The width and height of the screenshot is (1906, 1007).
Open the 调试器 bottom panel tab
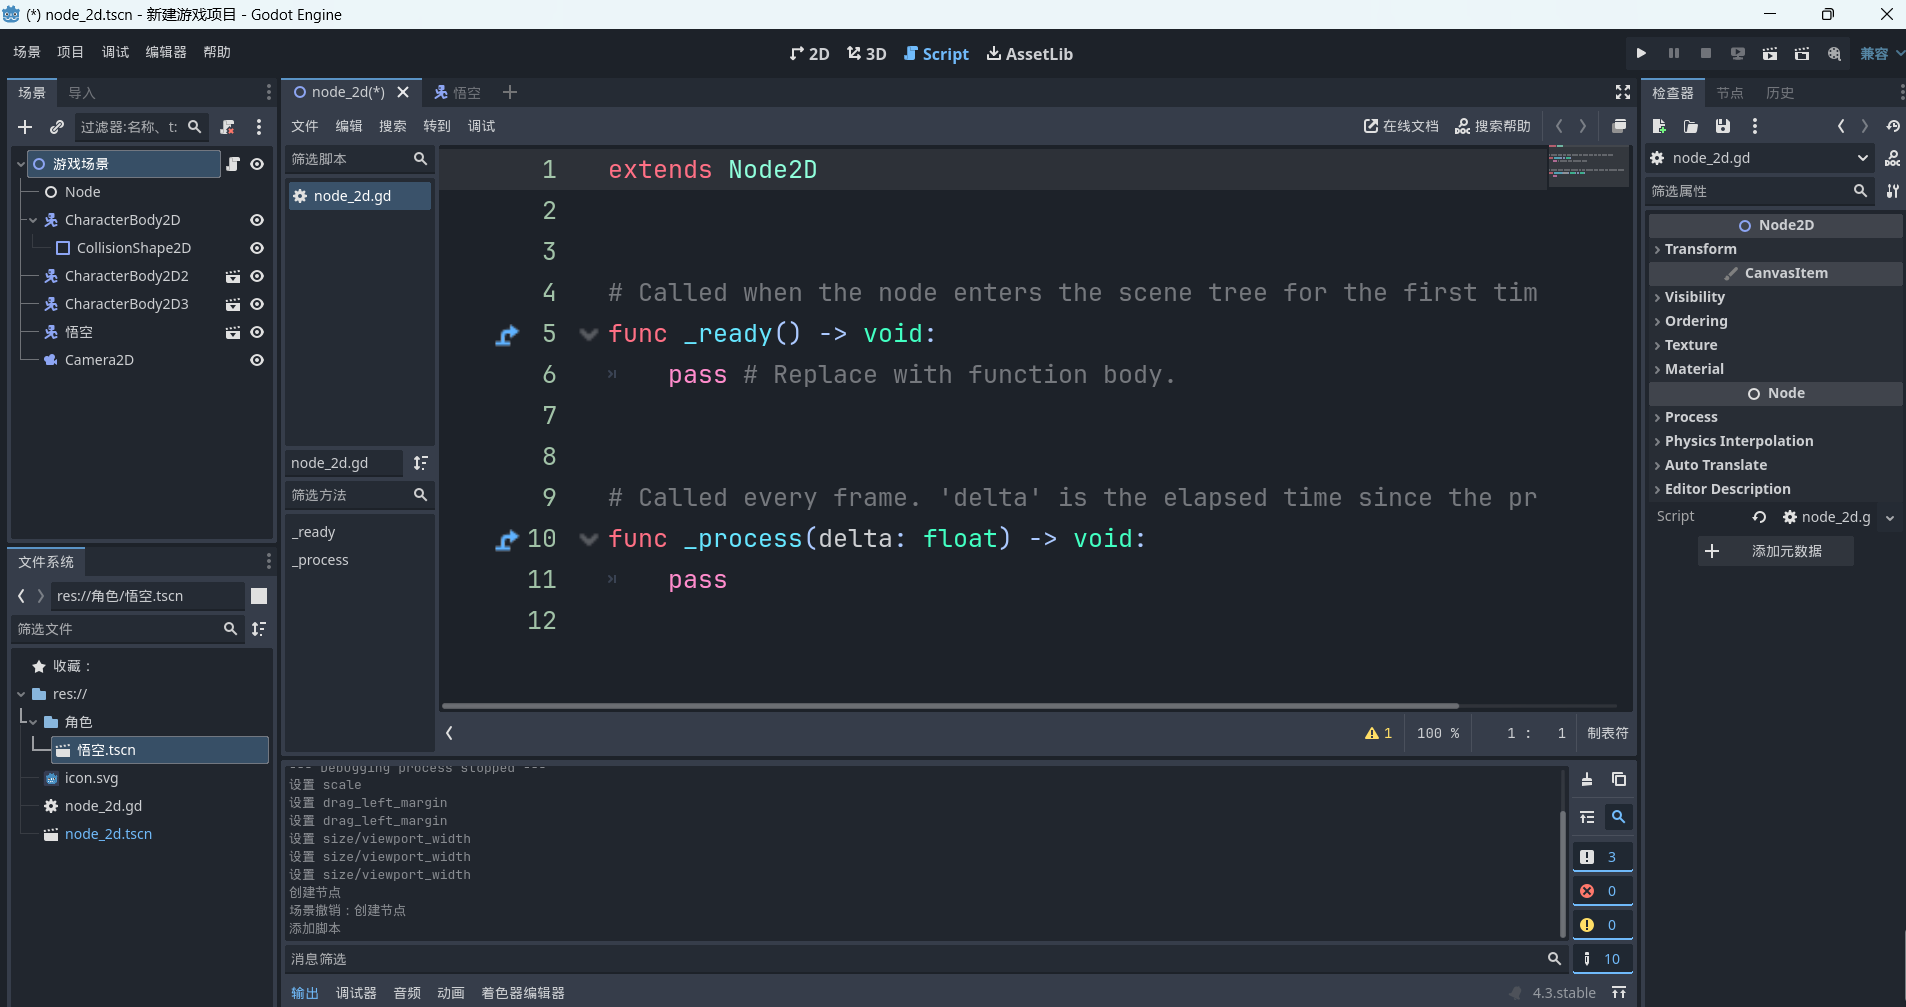(x=356, y=993)
